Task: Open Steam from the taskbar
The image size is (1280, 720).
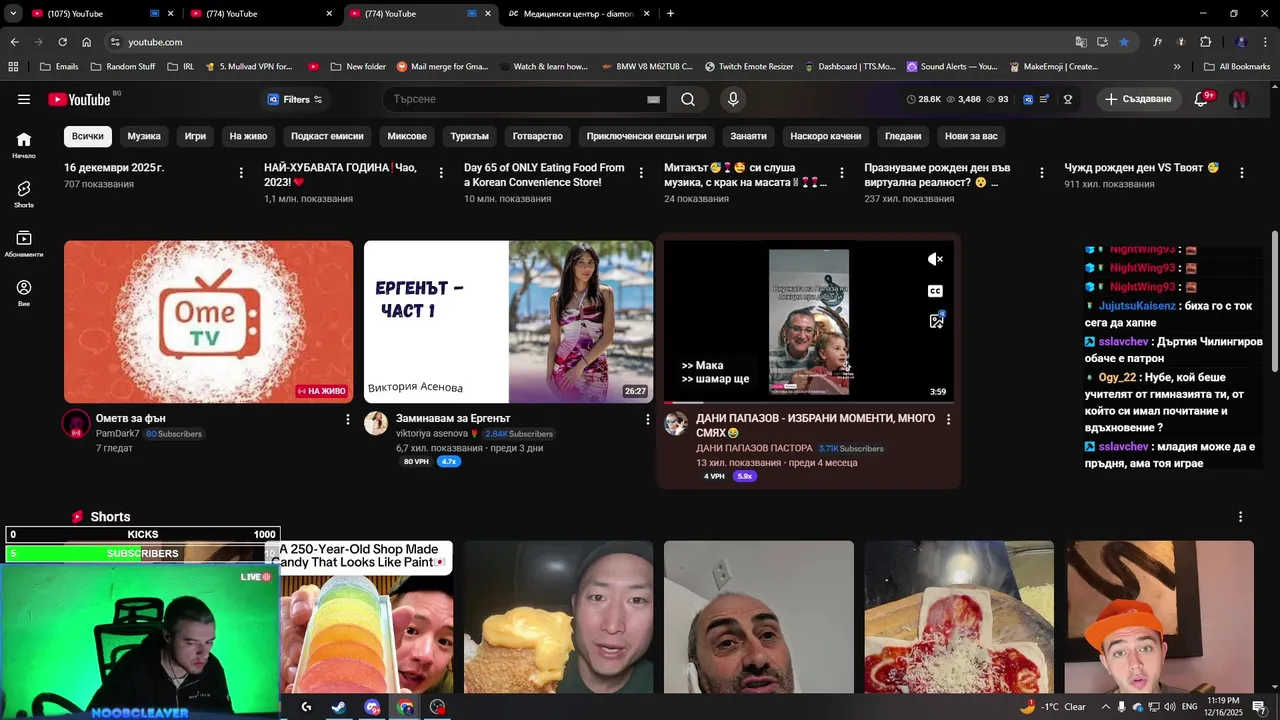Action: [x=339, y=707]
